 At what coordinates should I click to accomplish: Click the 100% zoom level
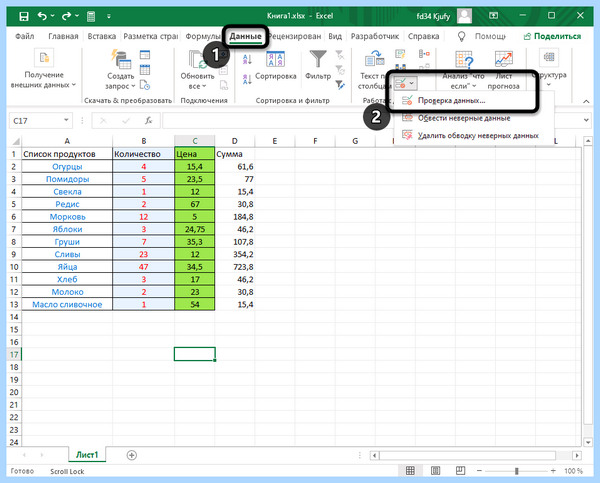573,471
